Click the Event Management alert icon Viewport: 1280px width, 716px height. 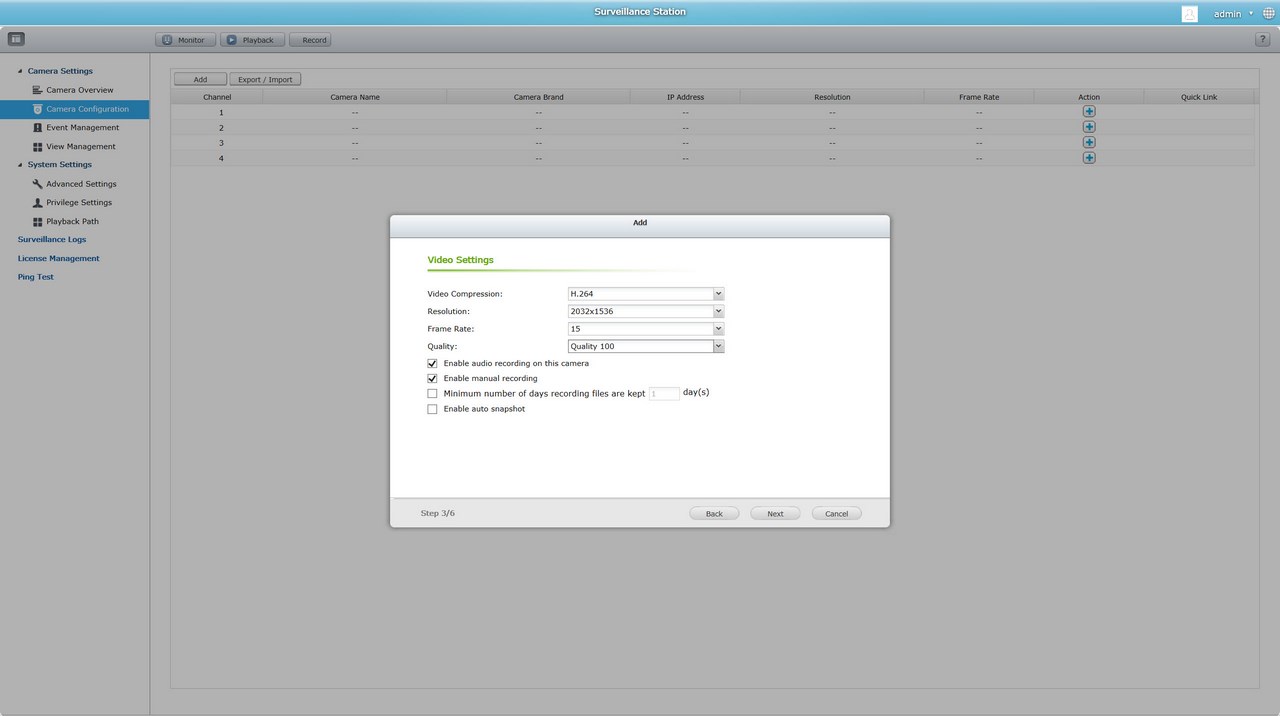coord(38,128)
